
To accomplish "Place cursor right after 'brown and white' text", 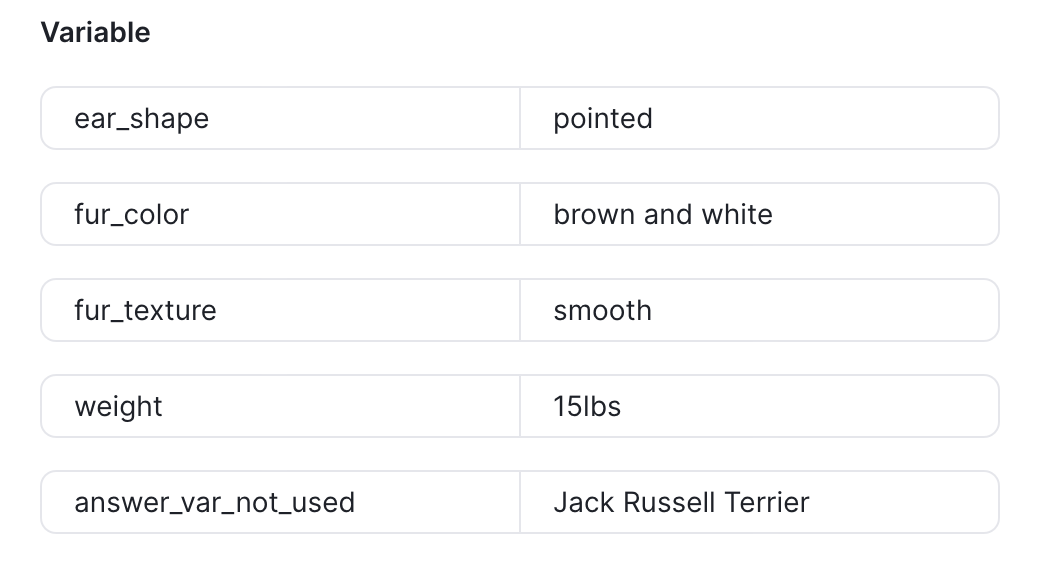I will point(773,214).
